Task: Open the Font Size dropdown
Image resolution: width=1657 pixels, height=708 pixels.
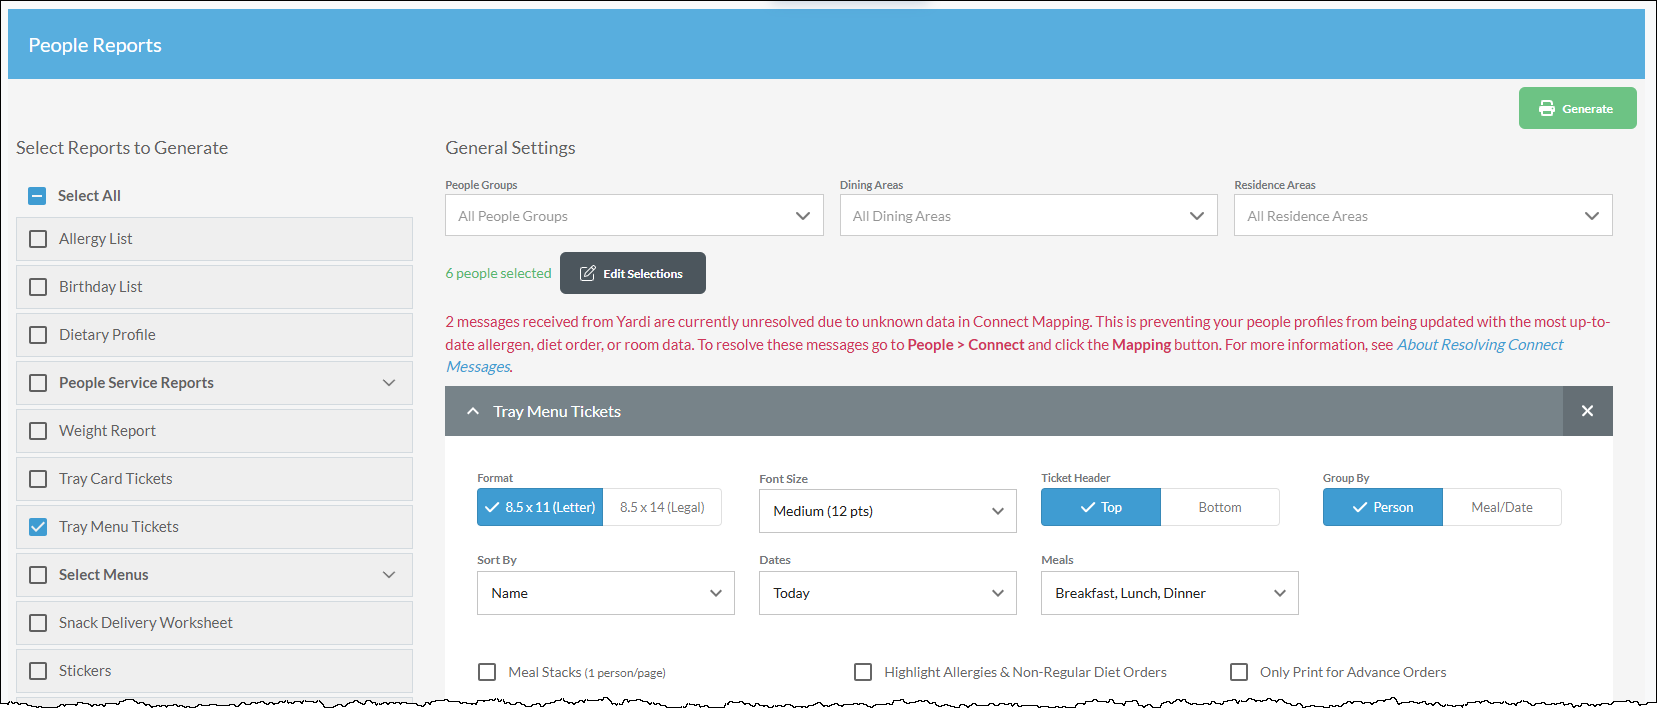Action: click(888, 511)
